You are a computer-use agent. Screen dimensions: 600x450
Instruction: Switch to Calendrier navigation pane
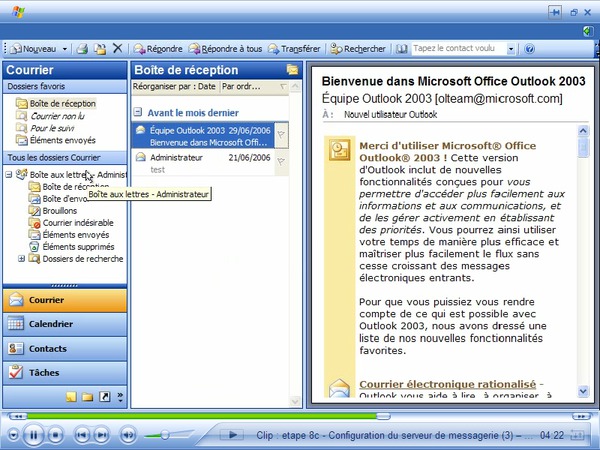pos(65,324)
